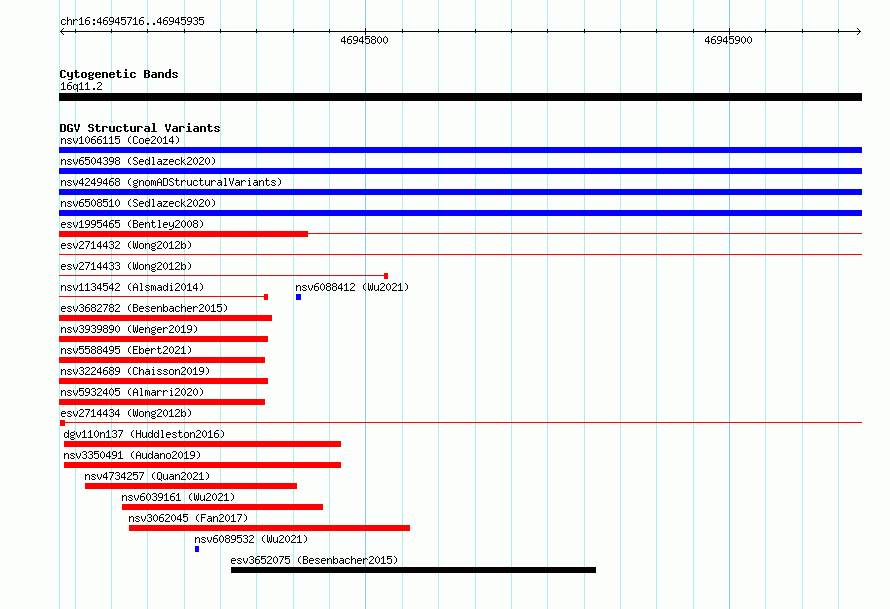Click the Cytogenetic Bands track title
Viewport: 890px width, 609px height.
tap(119, 74)
